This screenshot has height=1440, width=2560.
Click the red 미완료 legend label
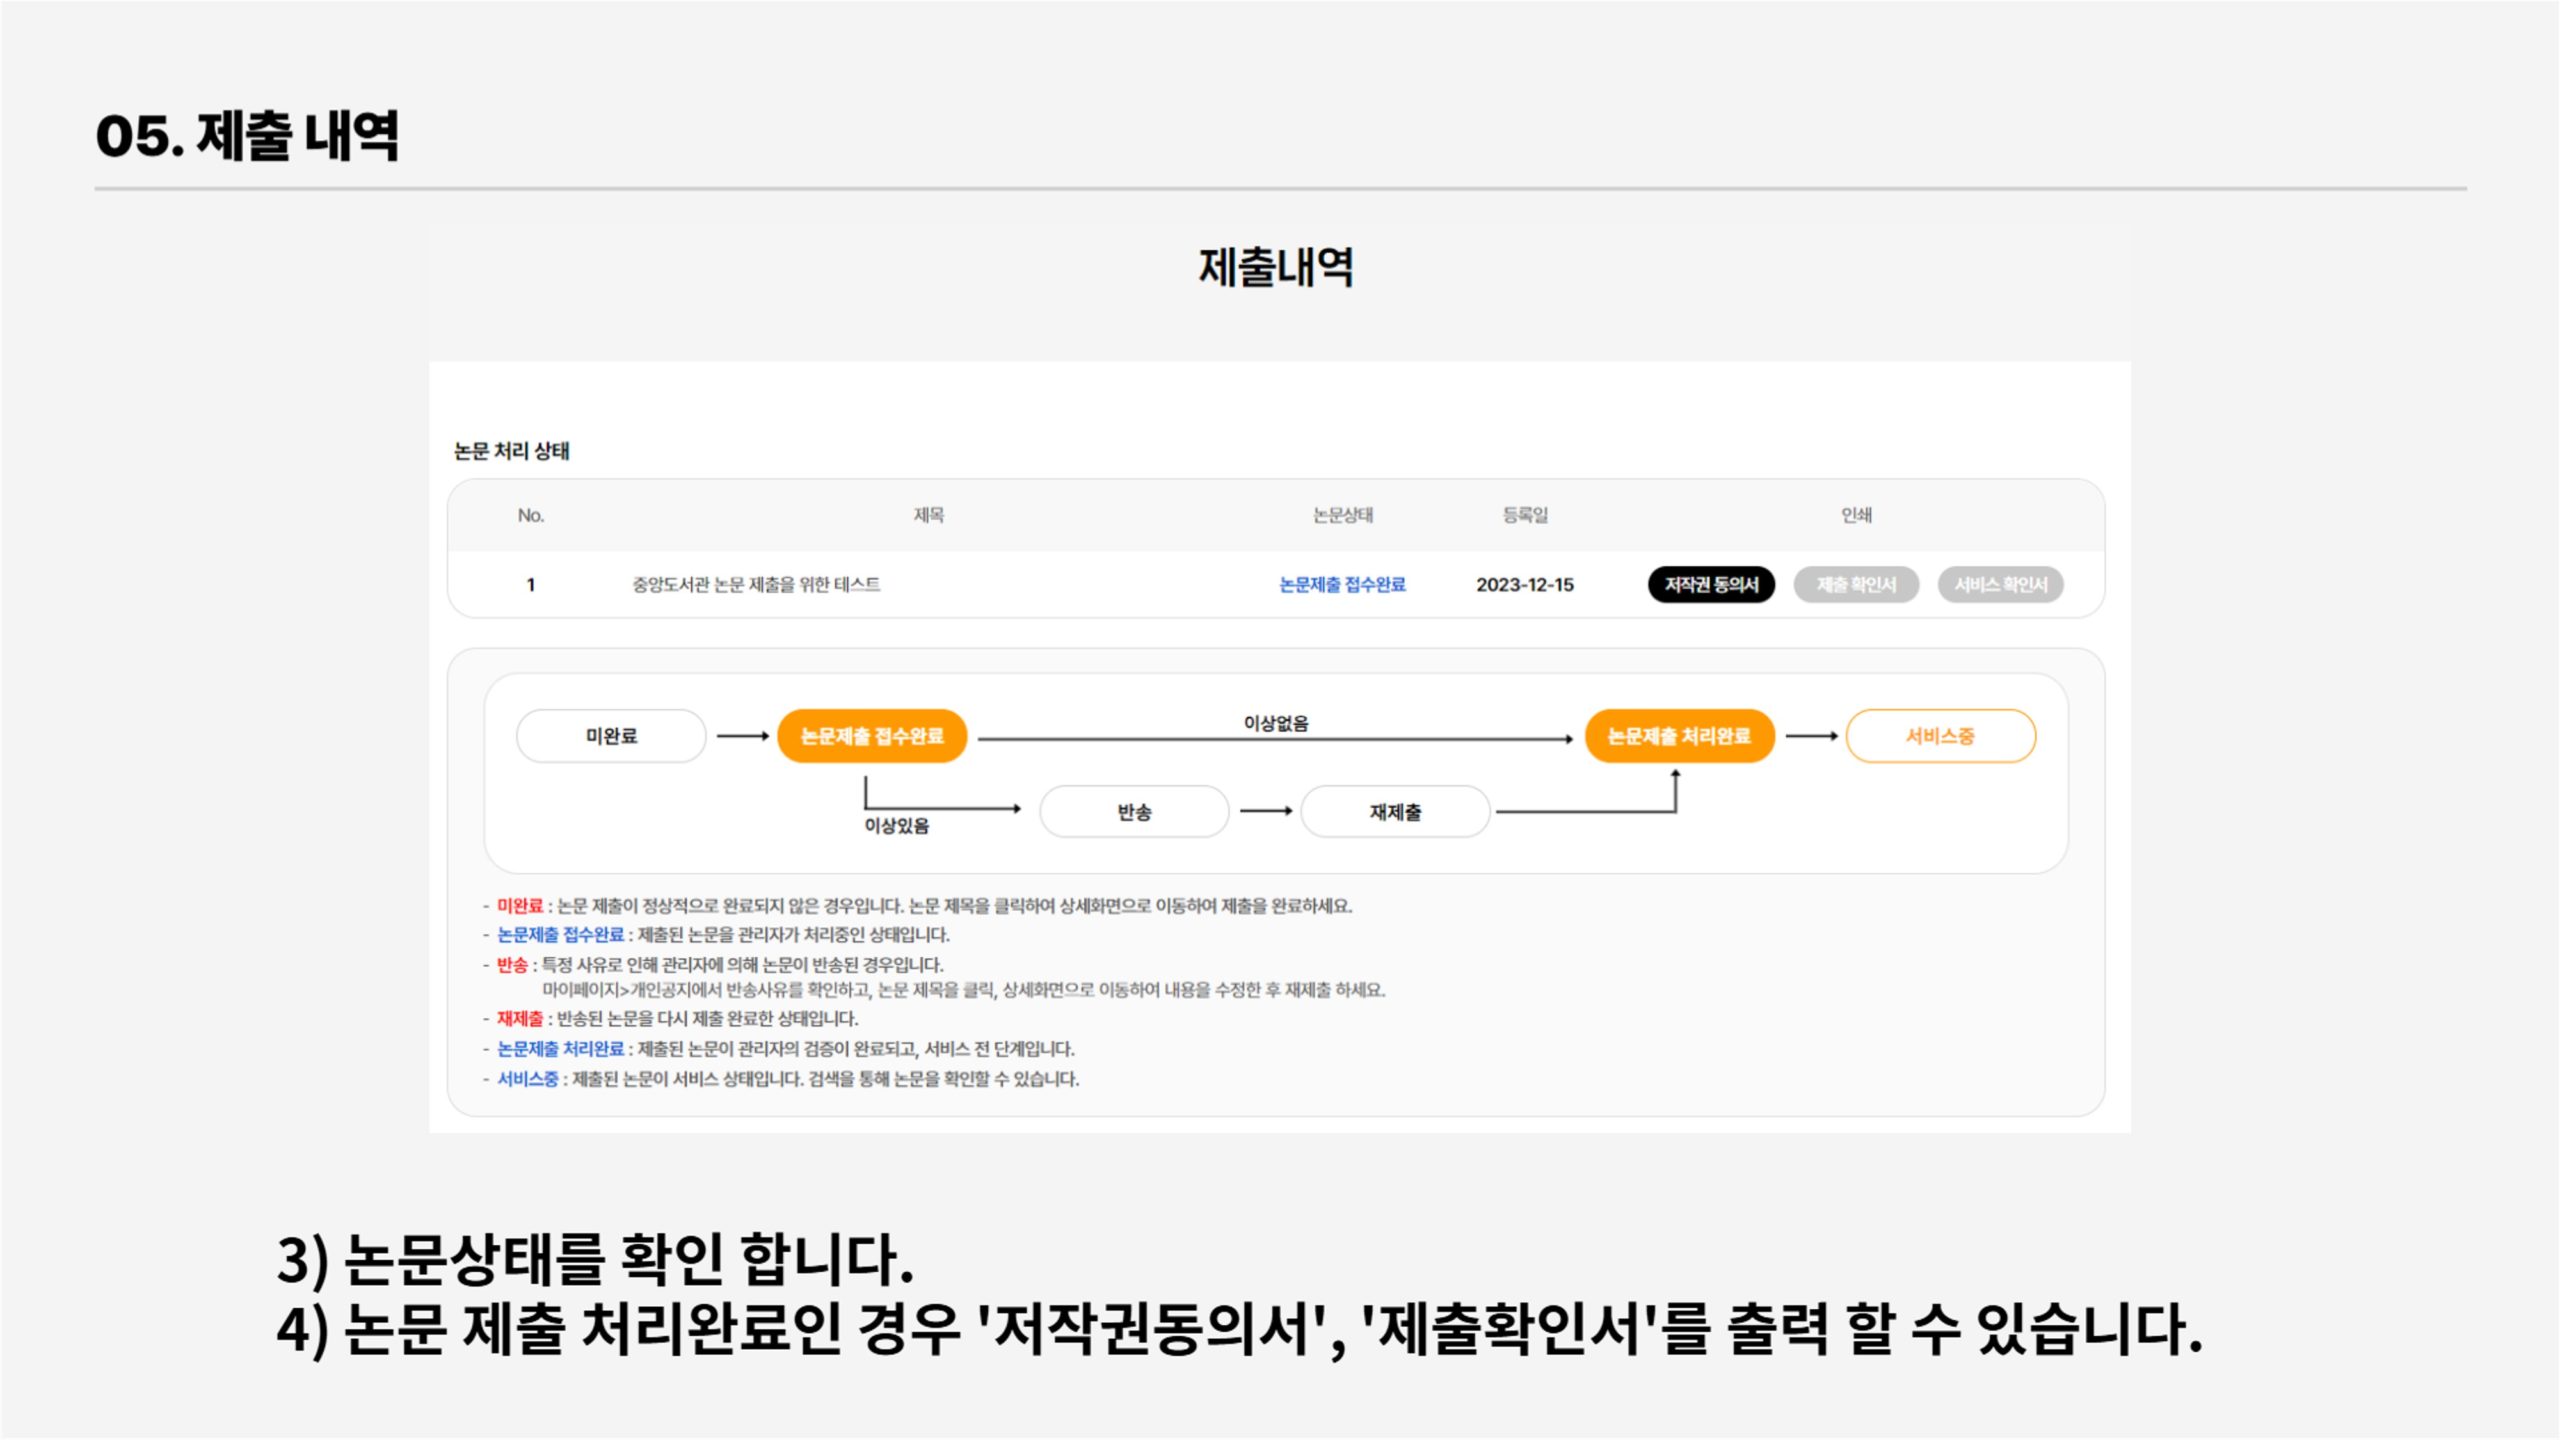click(x=519, y=906)
